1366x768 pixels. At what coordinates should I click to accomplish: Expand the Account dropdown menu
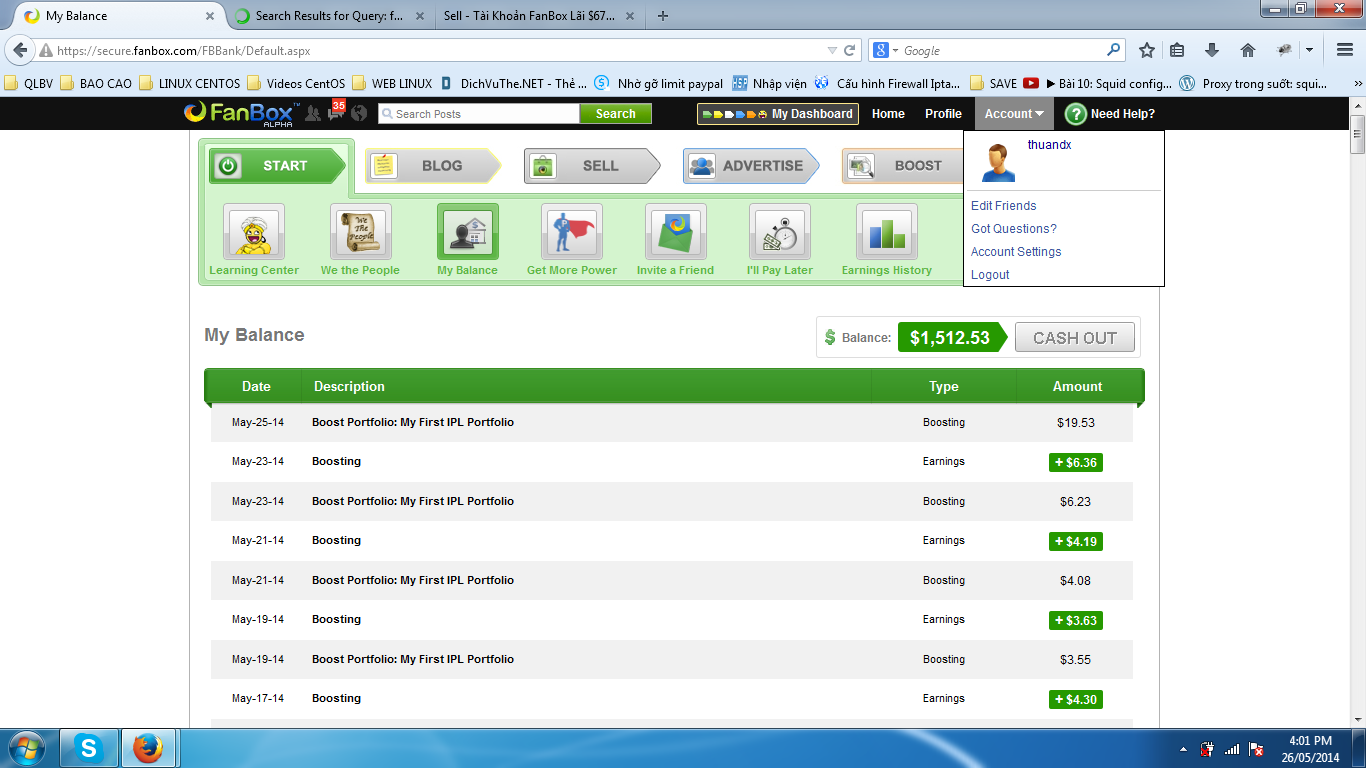pyautogui.click(x=1014, y=114)
